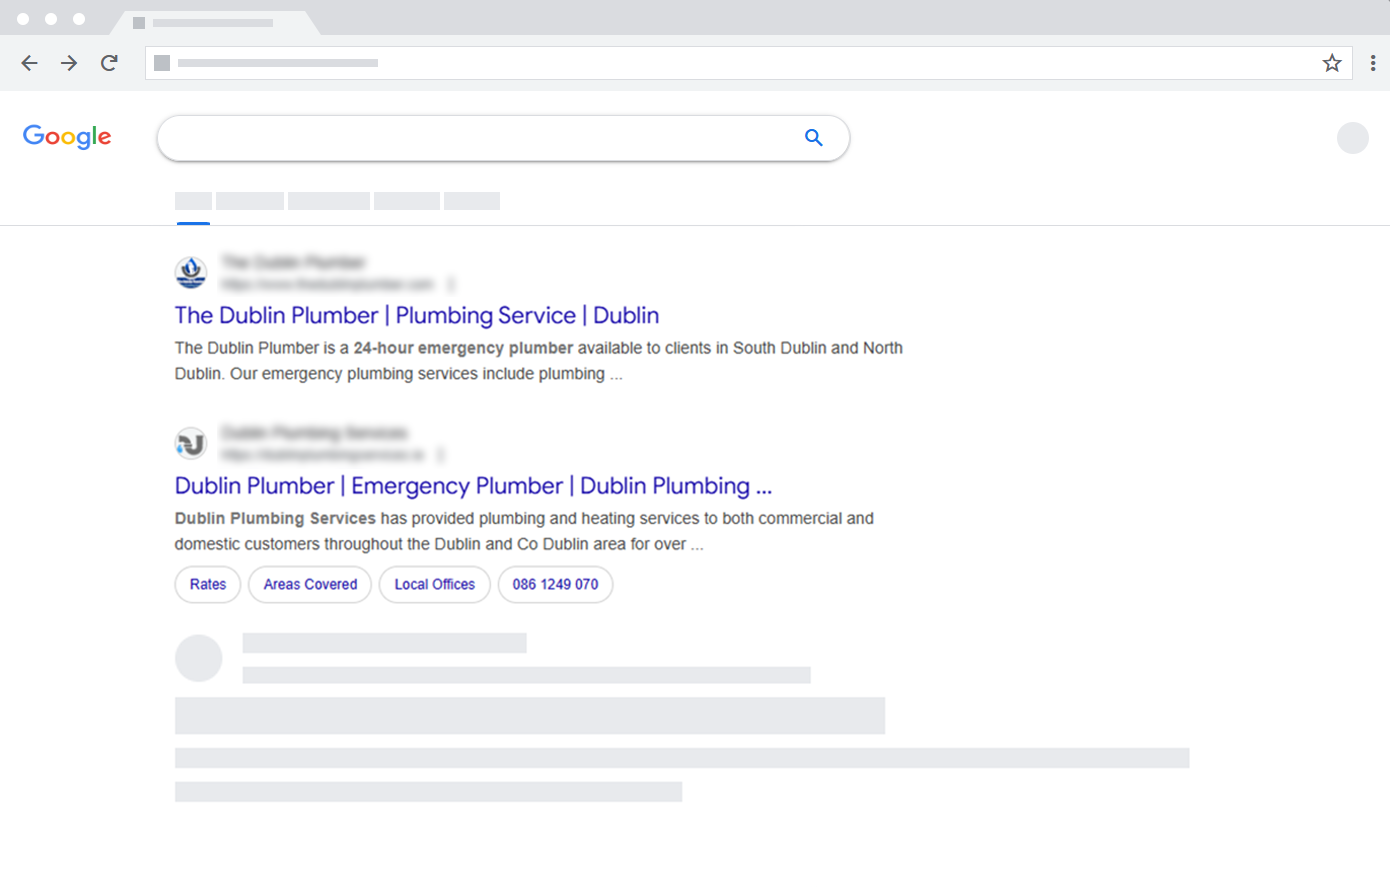This screenshot has height=887, width=1390.
Task: Click the browser forward arrow
Action: (69, 63)
